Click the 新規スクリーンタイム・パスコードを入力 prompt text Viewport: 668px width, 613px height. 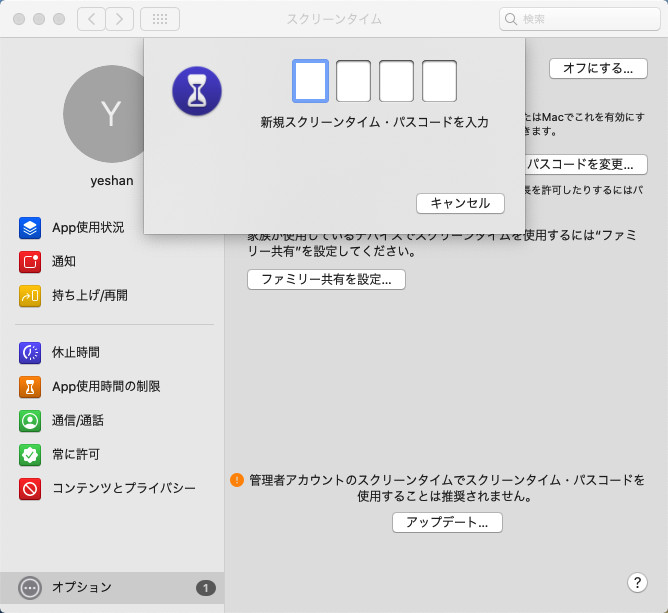click(x=374, y=123)
